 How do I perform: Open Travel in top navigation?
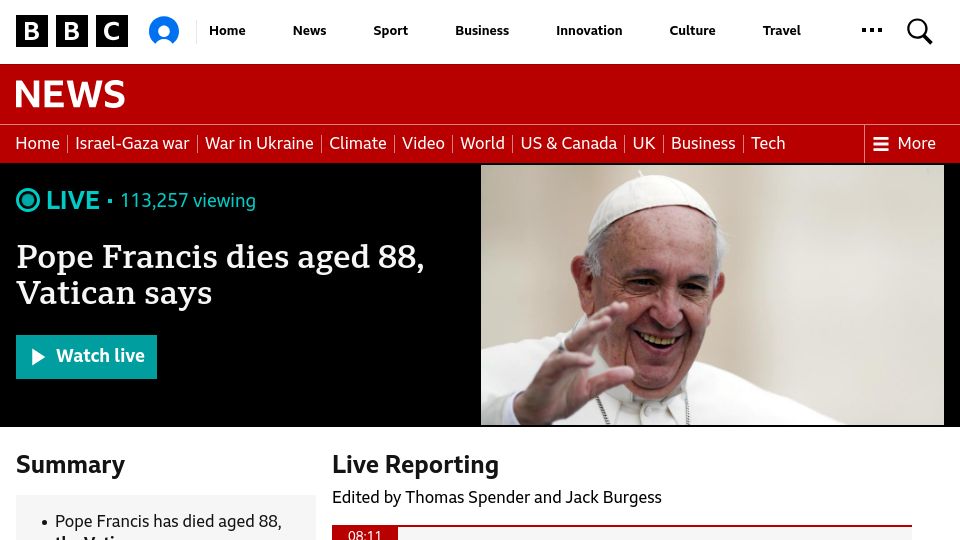(782, 31)
